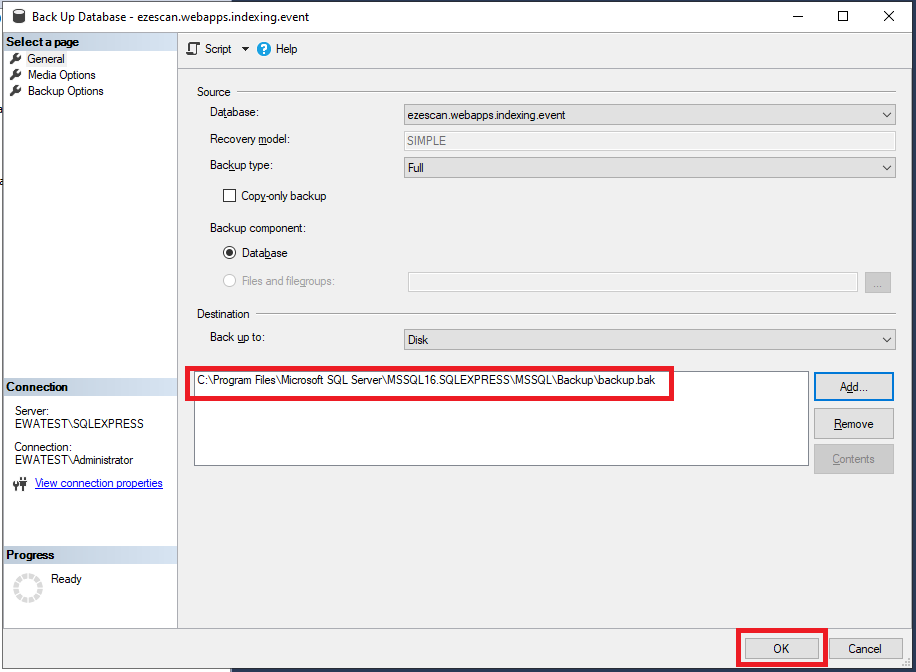This screenshot has width=916, height=672.
Task: Enable the Copy-only backup checkbox
Action: point(230,196)
